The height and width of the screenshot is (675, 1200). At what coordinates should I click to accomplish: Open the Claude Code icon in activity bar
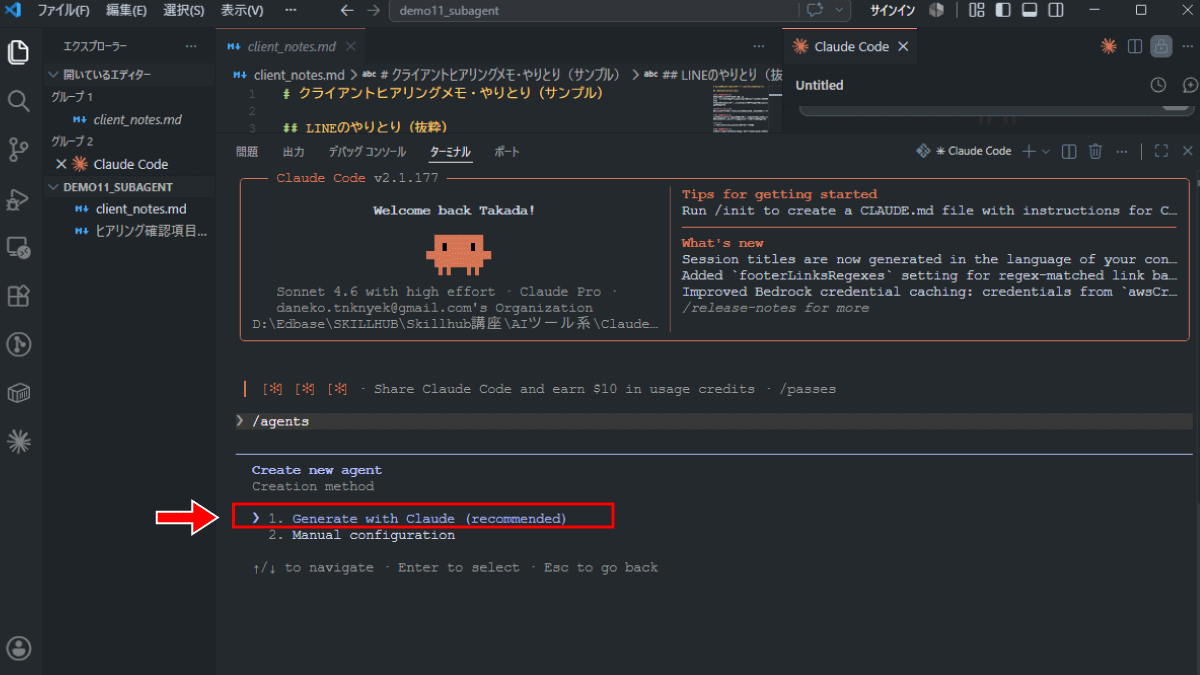click(18, 440)
